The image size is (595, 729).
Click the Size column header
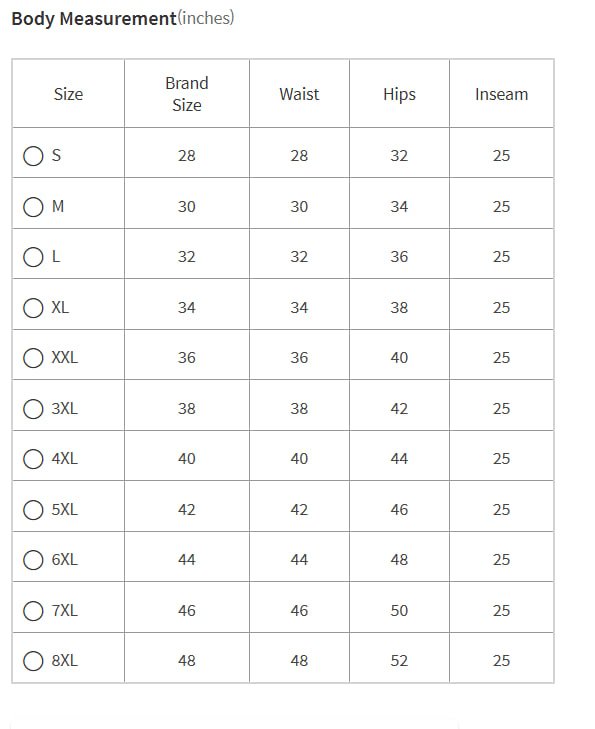click(68, 94)
